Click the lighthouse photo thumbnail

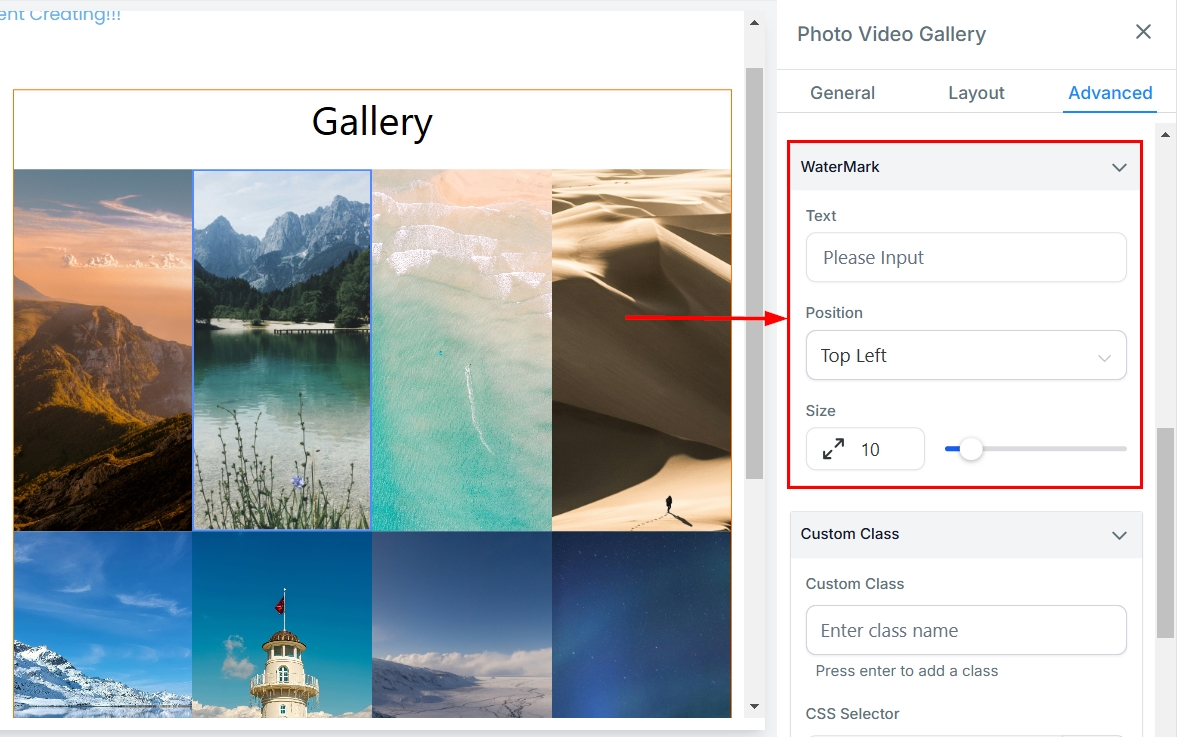282,625
